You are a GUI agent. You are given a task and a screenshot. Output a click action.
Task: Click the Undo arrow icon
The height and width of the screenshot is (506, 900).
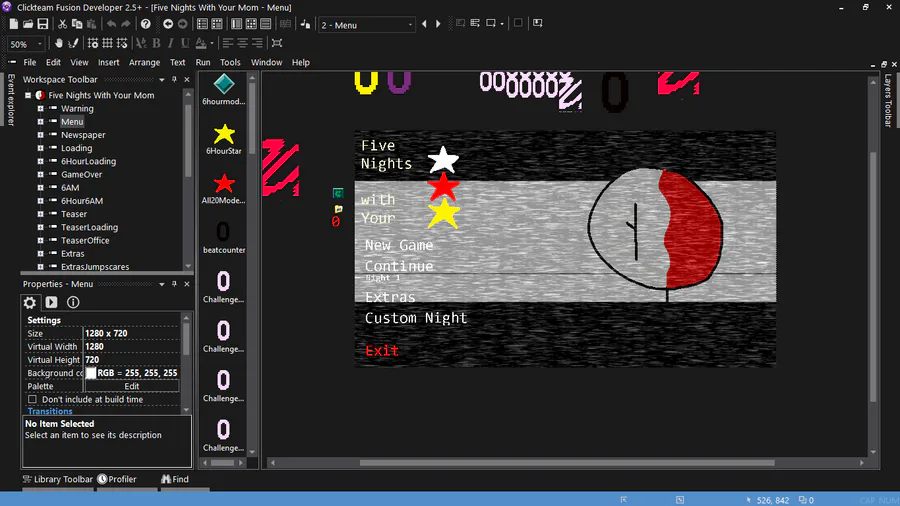click(111, 24)
